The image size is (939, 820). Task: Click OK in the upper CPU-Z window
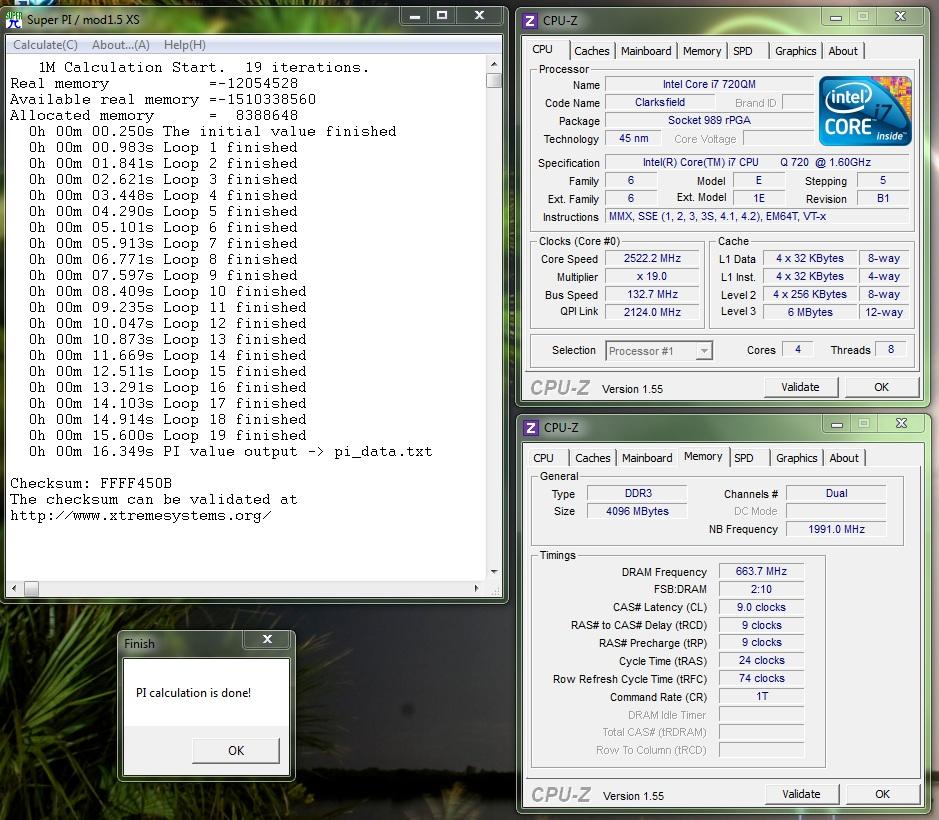coord(882,387)
